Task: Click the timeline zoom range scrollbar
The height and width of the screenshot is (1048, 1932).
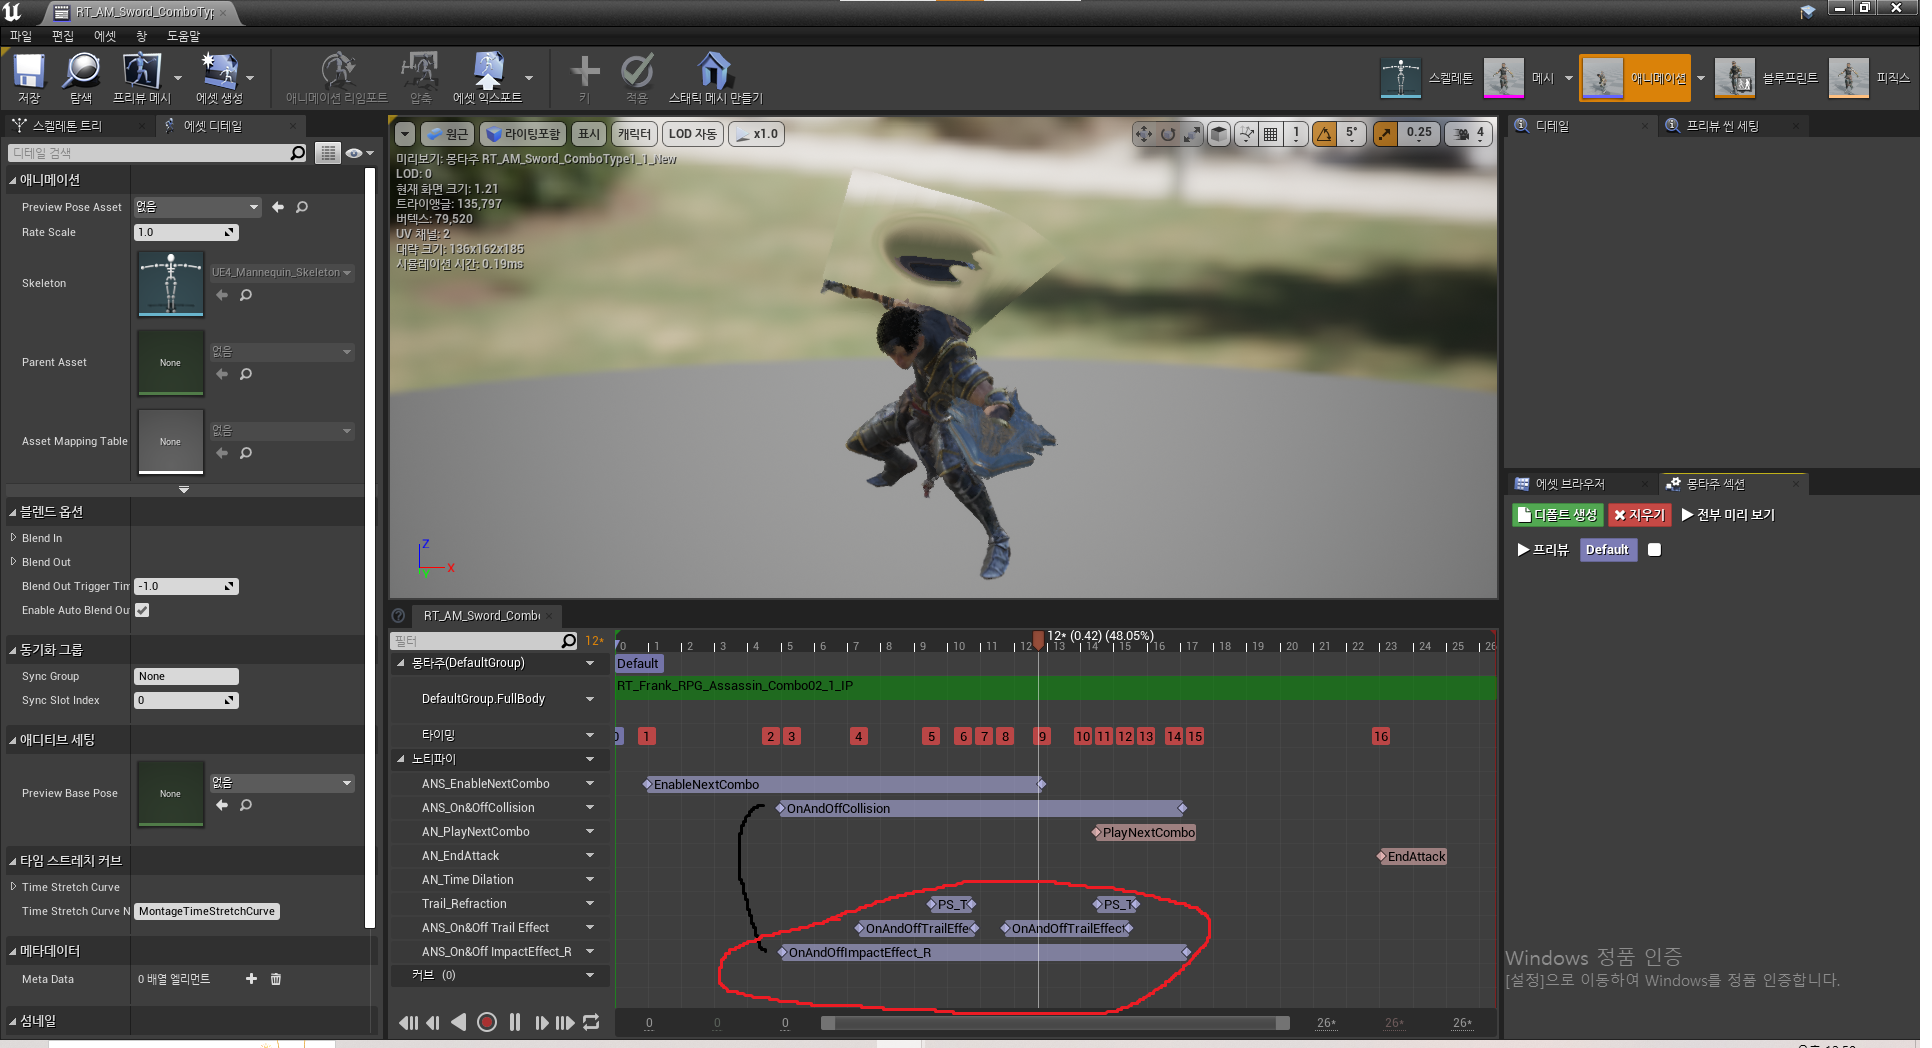Action: (1055, 1023)
